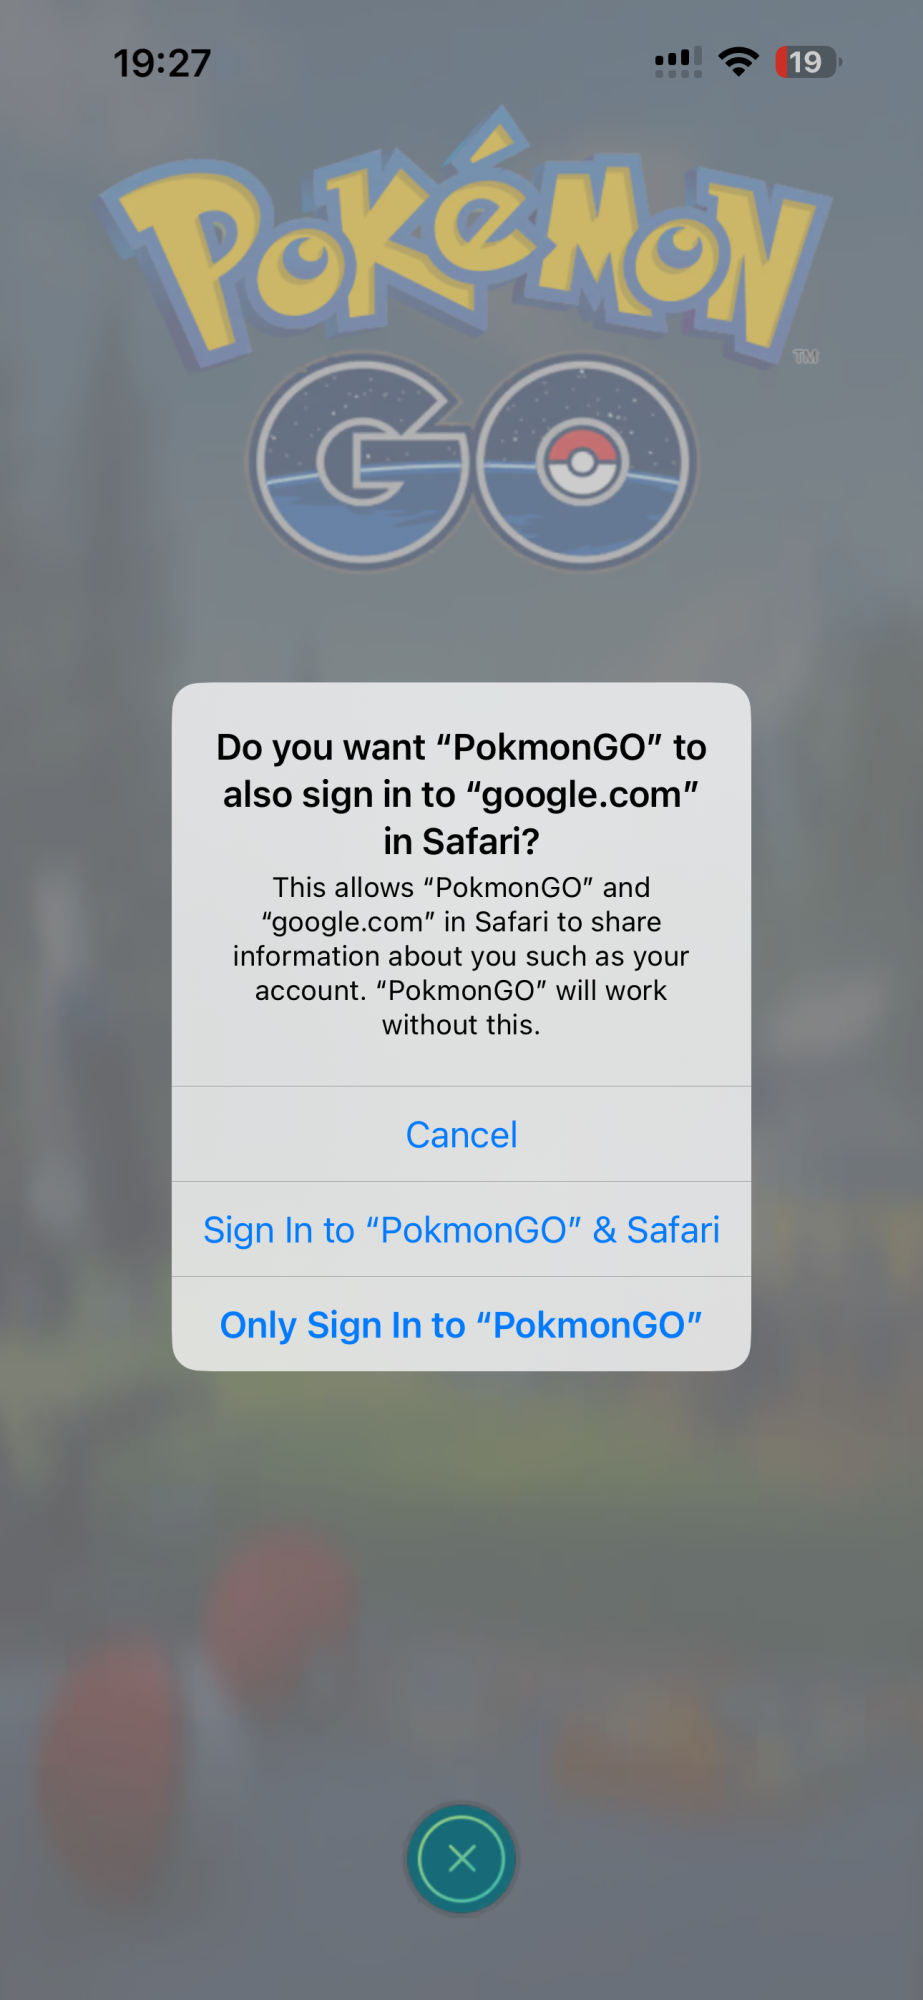Tap the TM trademark symbol
The width and height of the screenshot is (923, 2000).
click(806, 356)
